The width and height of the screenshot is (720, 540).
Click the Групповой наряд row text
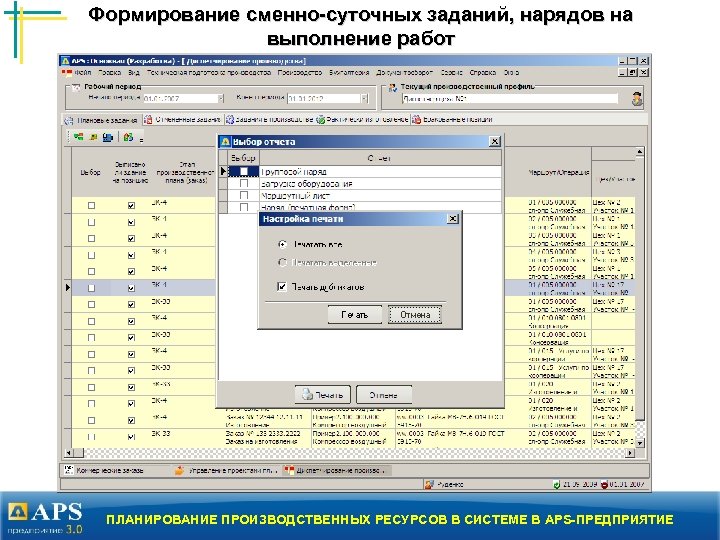point(293,172)
